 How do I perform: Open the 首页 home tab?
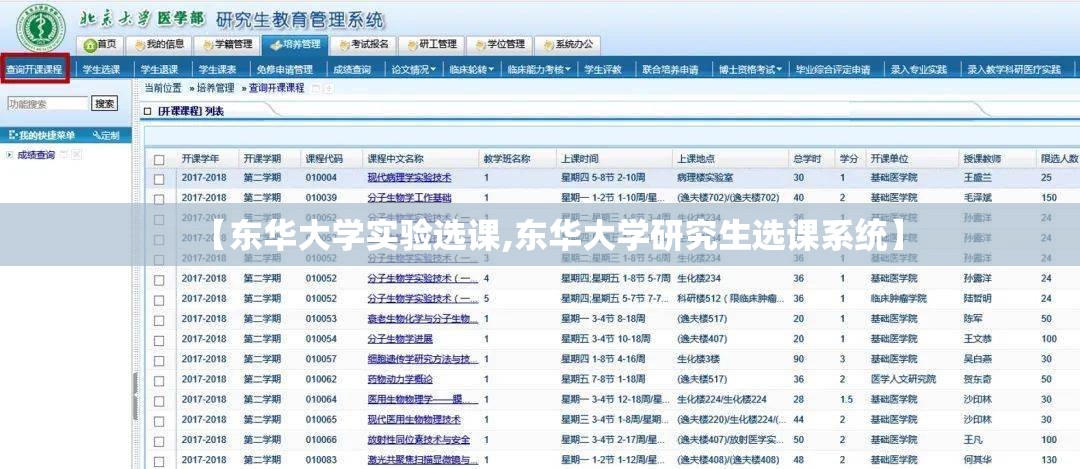tap(102, 44)
